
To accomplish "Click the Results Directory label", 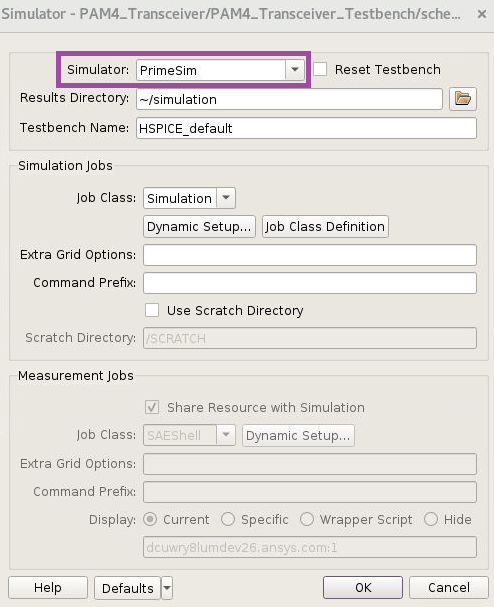I will tap(74, 98).
